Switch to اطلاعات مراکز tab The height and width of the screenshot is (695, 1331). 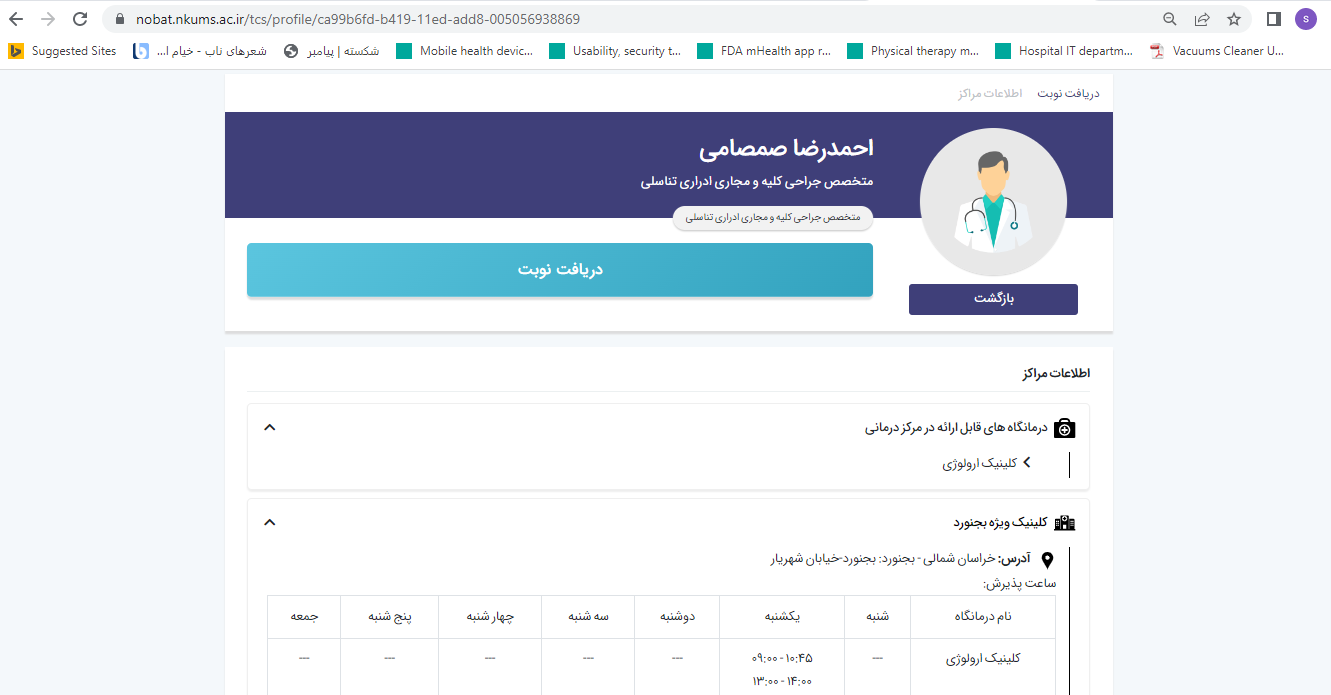(990, 93)
